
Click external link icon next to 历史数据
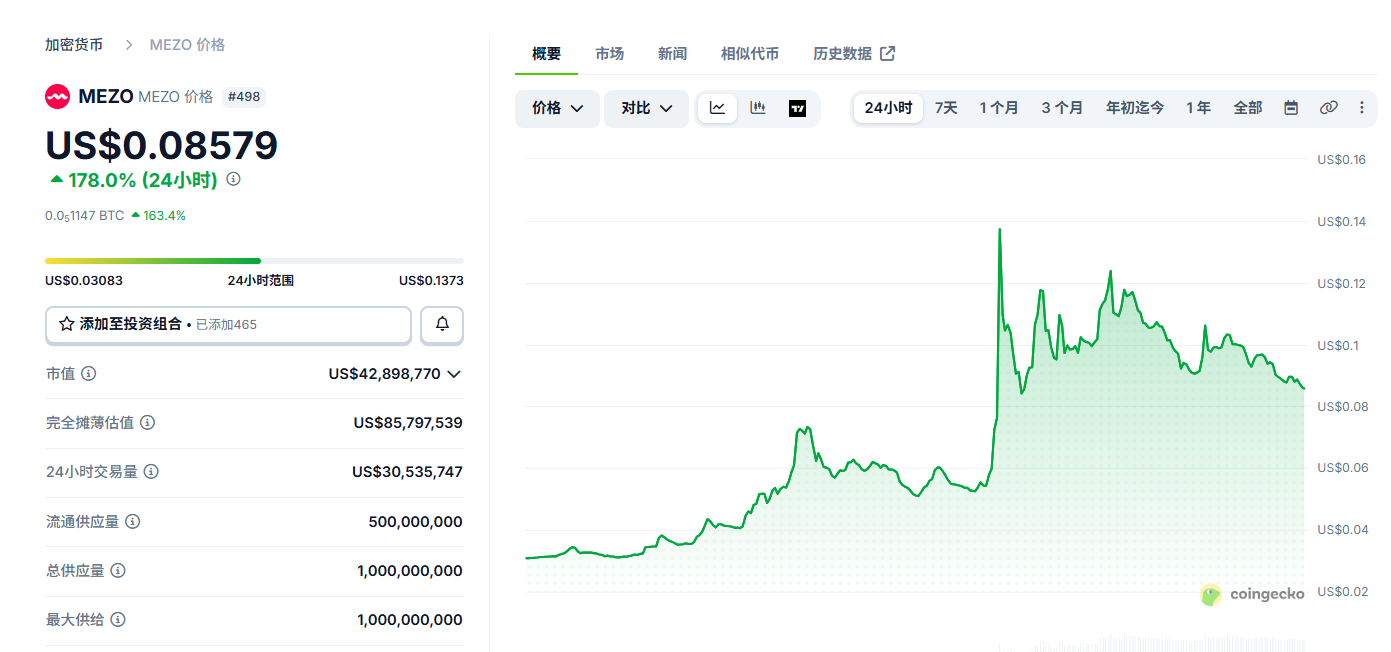(x=887, y=54)
